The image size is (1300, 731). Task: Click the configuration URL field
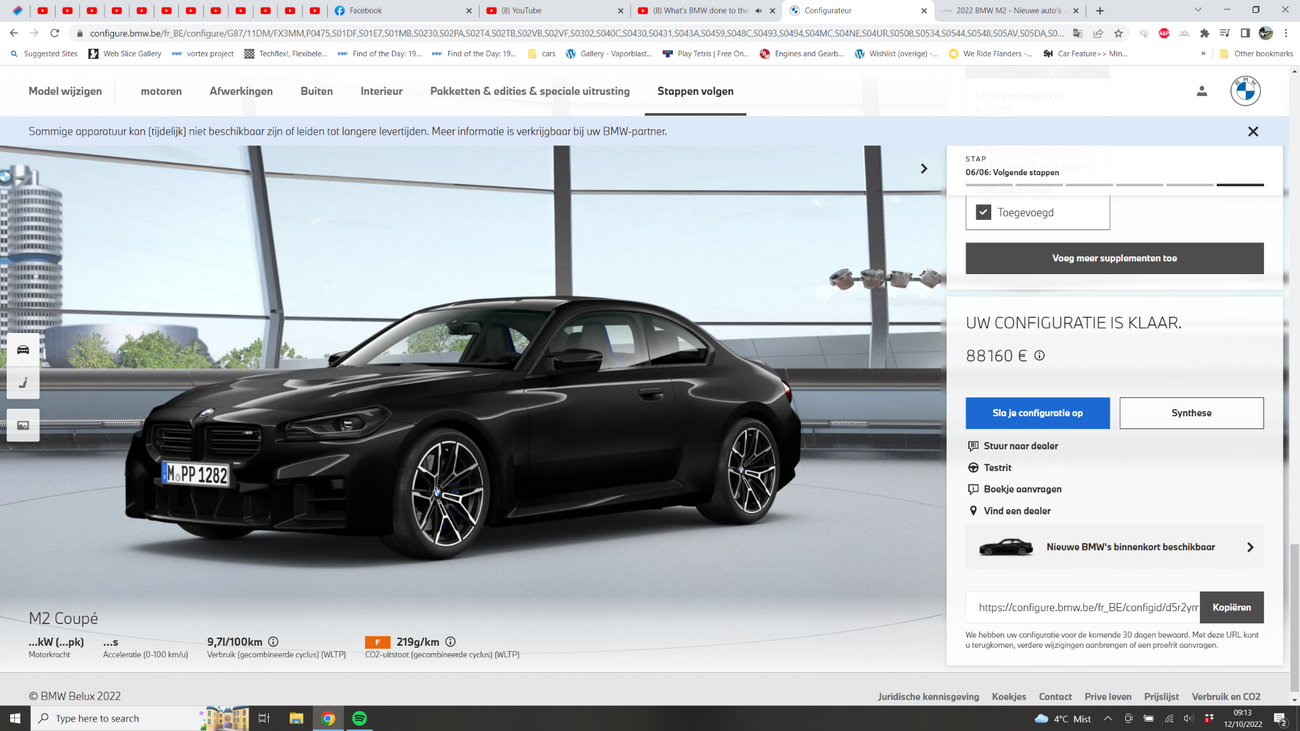click(1083, 607)
